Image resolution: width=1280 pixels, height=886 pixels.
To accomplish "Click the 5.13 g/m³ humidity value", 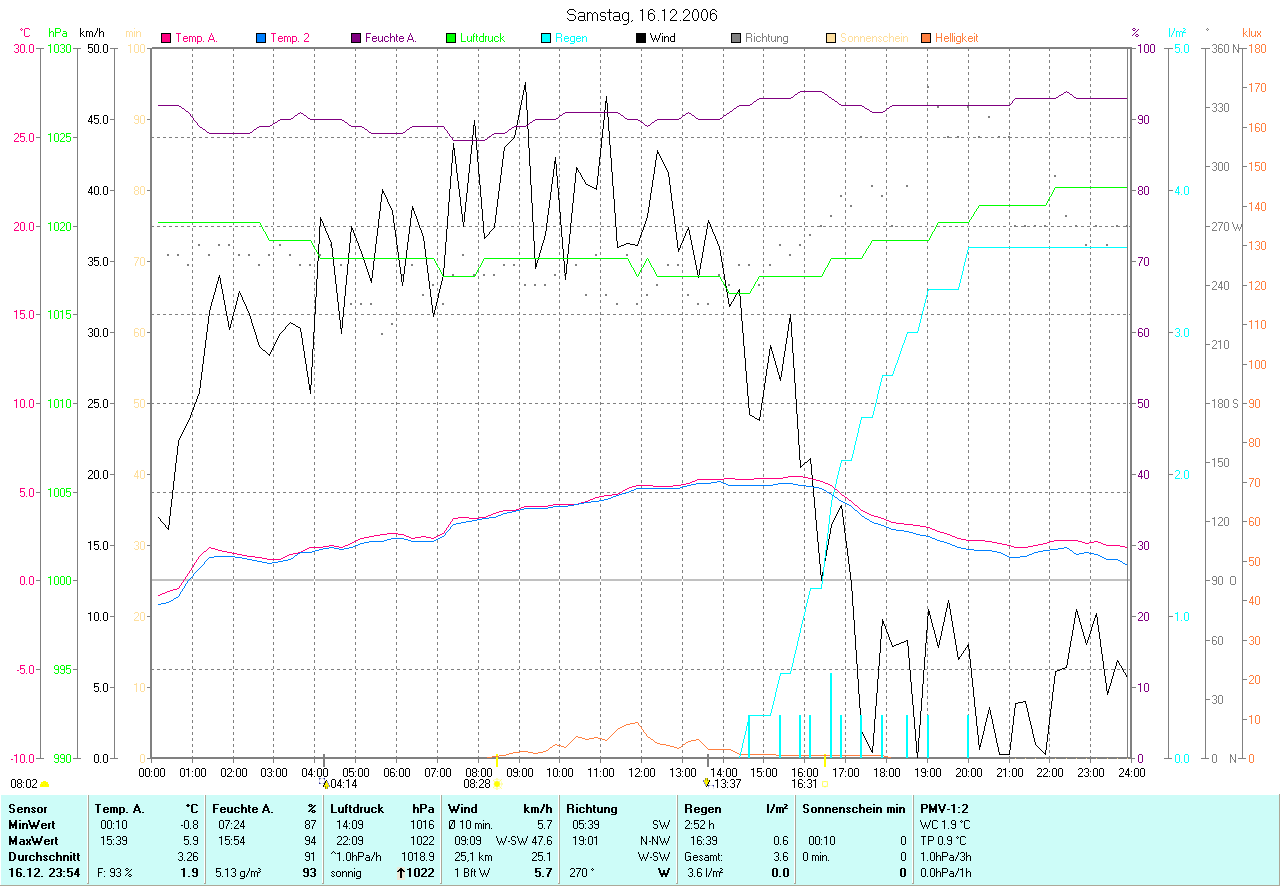I will (x=238, y=873).
